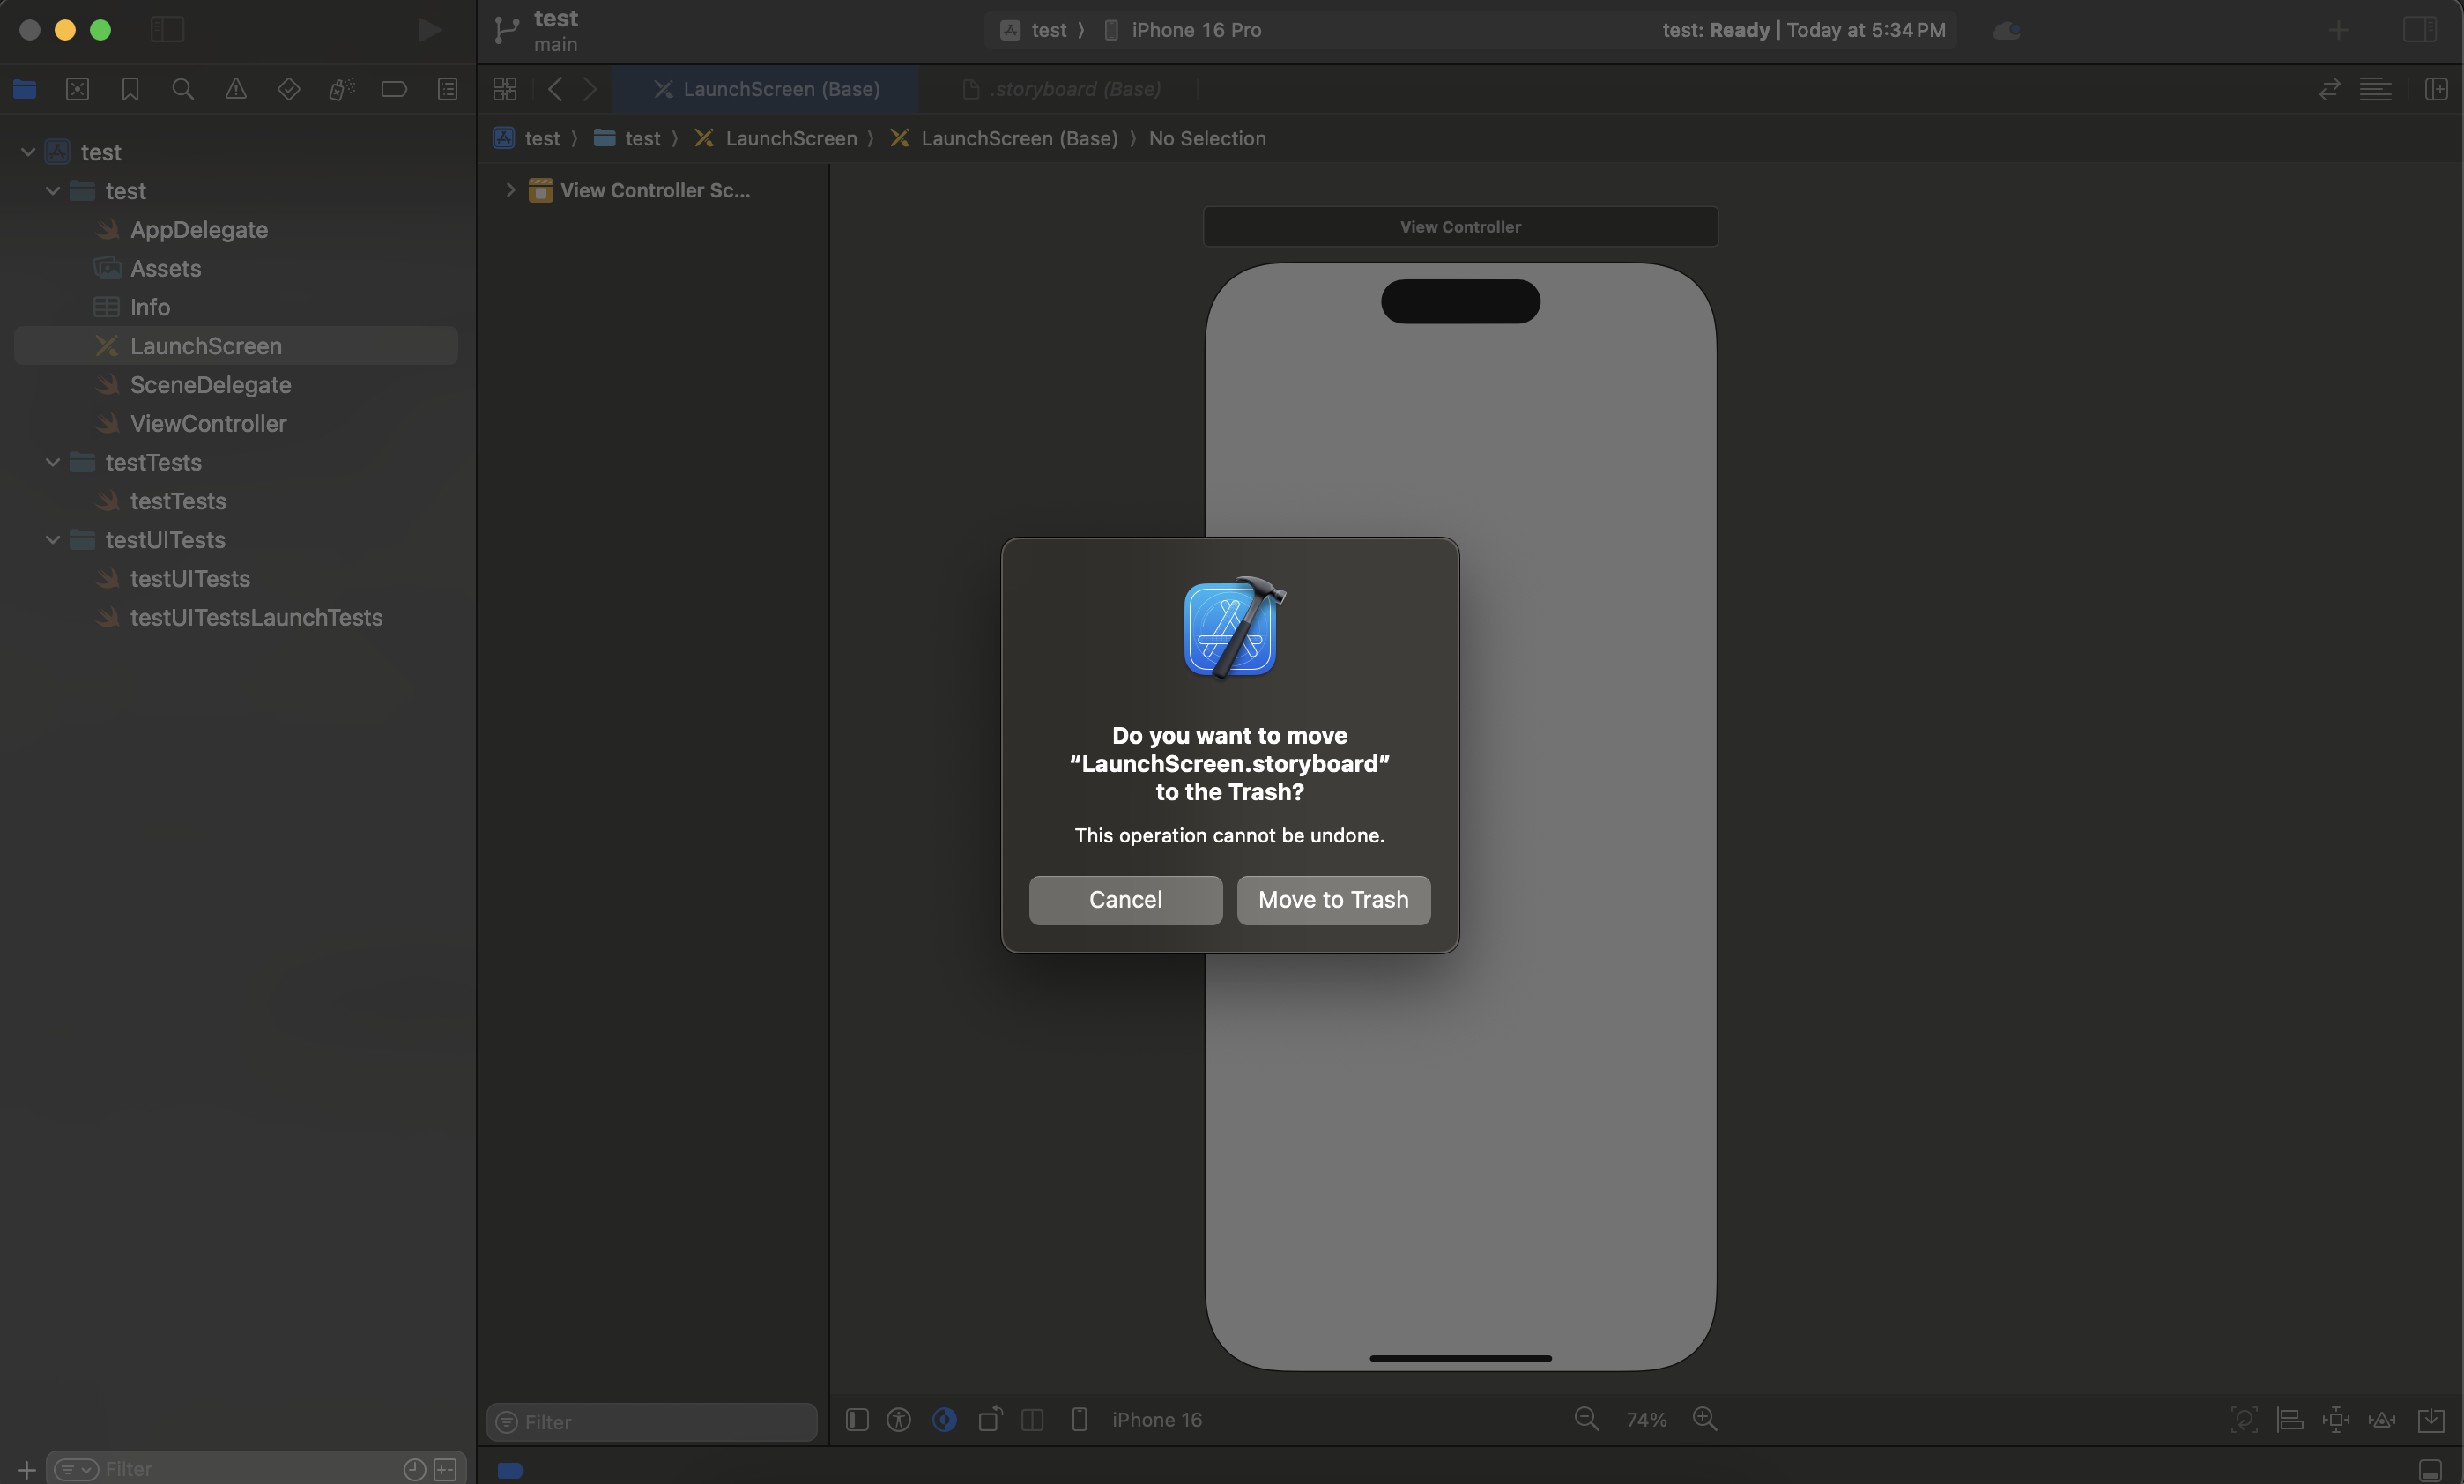Collapse the testTests group
Image resolution: width=2464 pixels, height=1484 pixels.
point(53,462)
